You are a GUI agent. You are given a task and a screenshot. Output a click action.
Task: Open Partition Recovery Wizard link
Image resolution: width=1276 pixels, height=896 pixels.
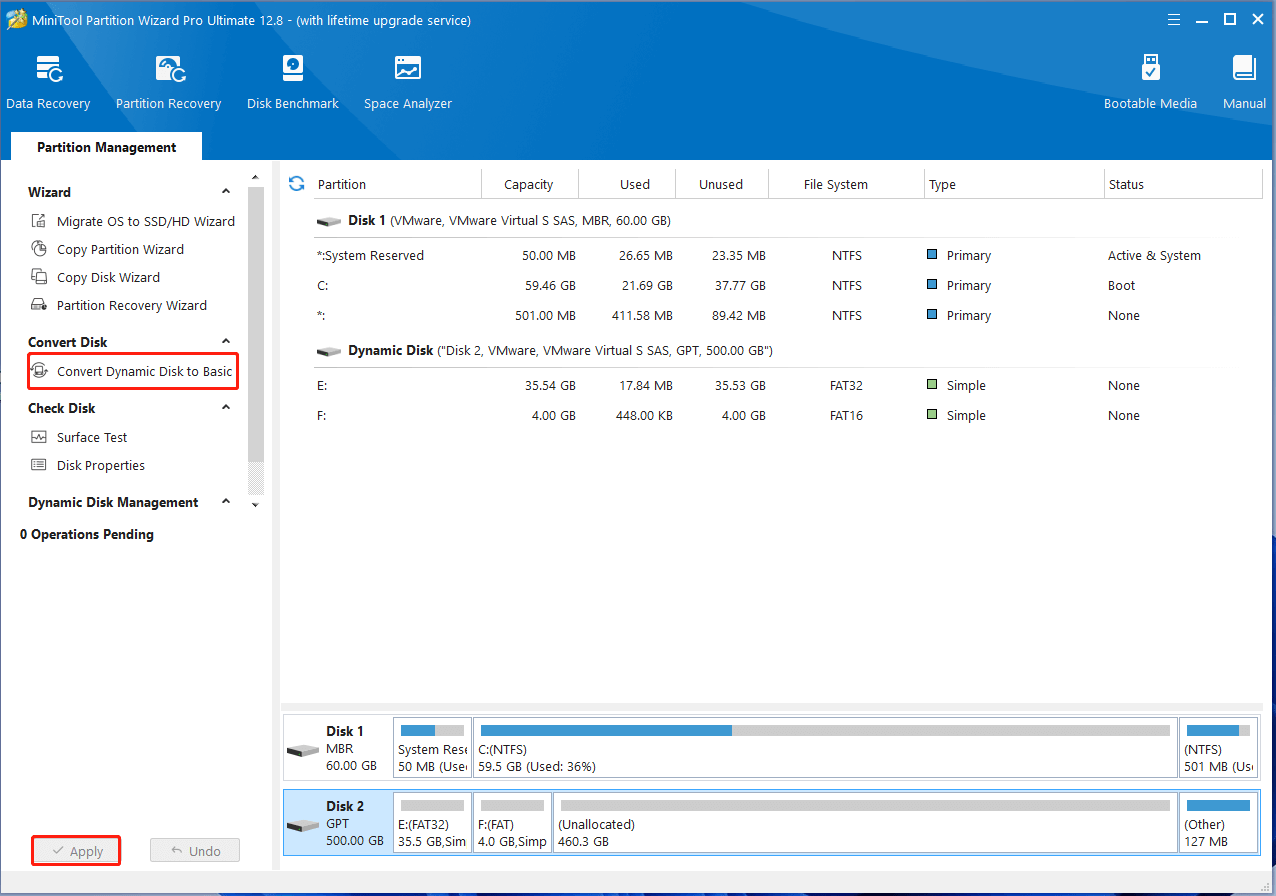tap(132, 305)
